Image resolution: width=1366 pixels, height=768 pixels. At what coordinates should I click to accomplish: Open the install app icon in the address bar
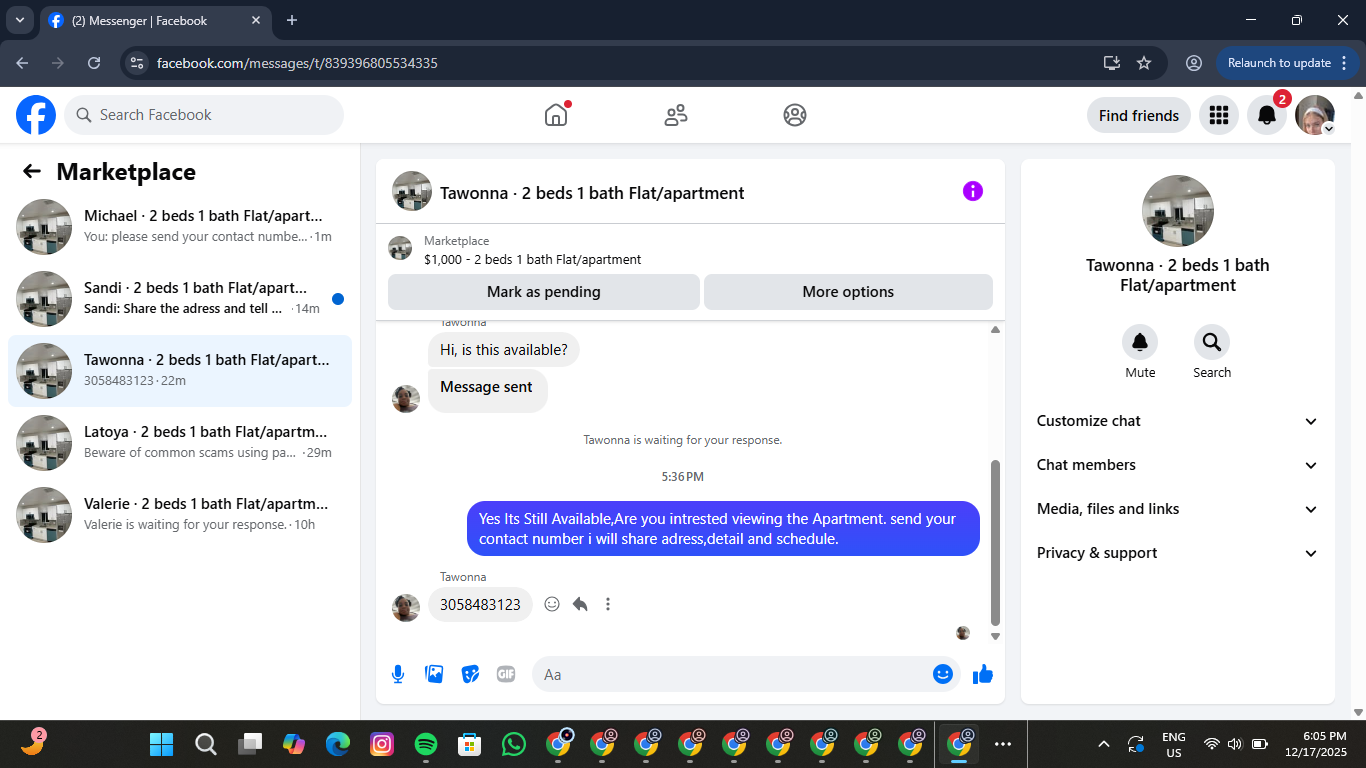pyautogui.click(x=1112, y=63)
